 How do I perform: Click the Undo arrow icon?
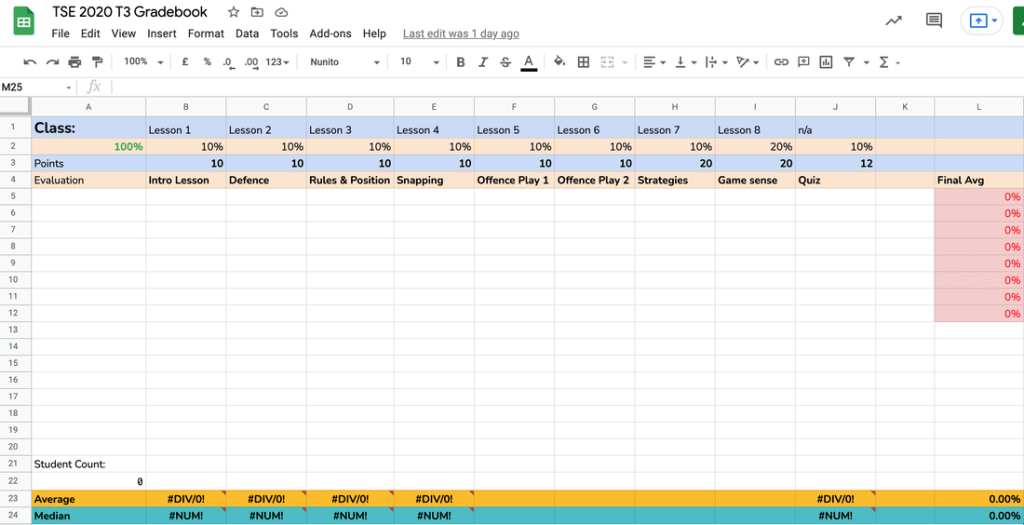coord(30,62)
